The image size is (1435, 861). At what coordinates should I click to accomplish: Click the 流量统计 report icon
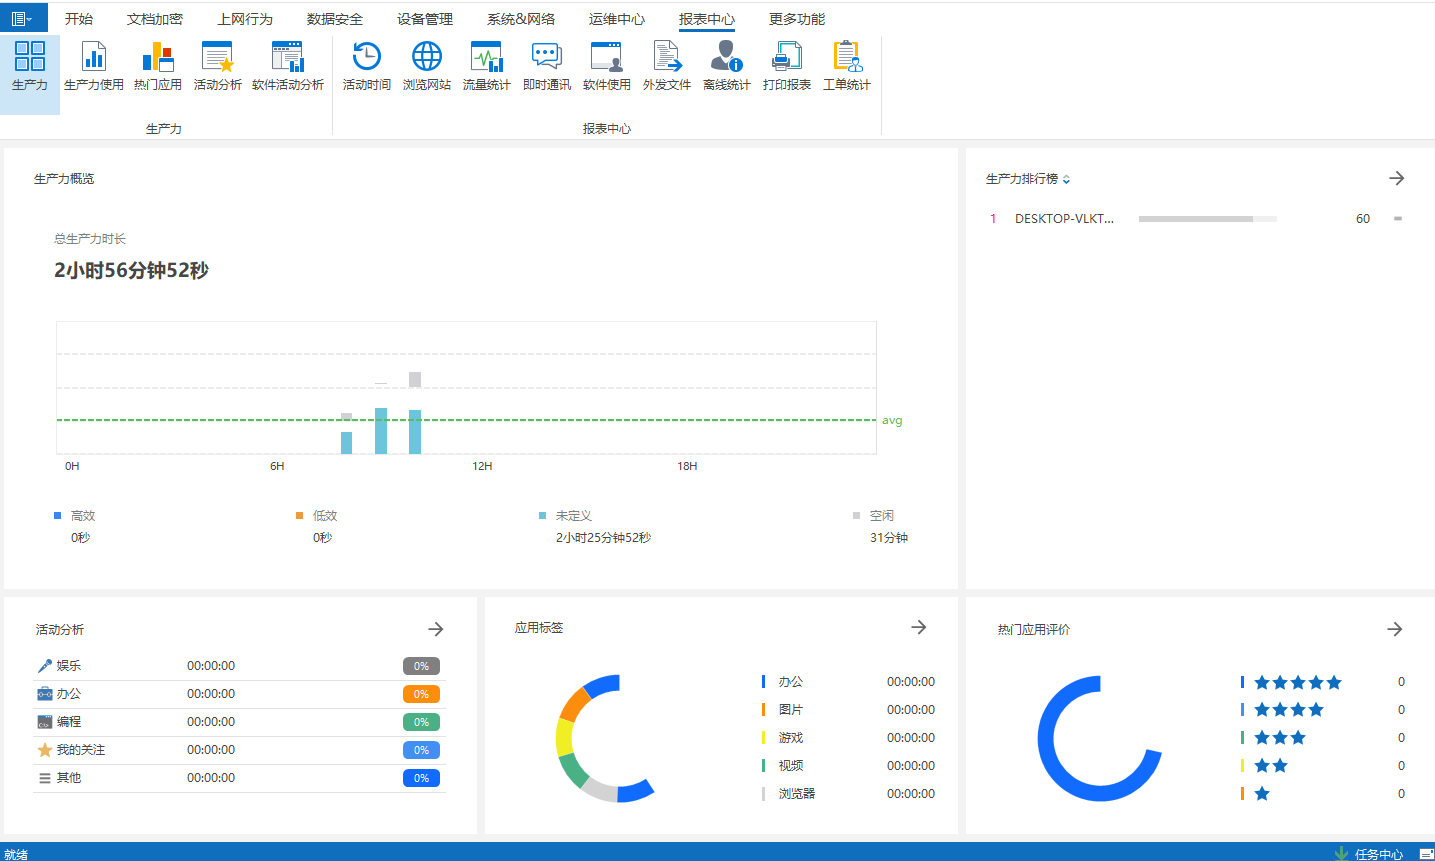coord(487,66)
